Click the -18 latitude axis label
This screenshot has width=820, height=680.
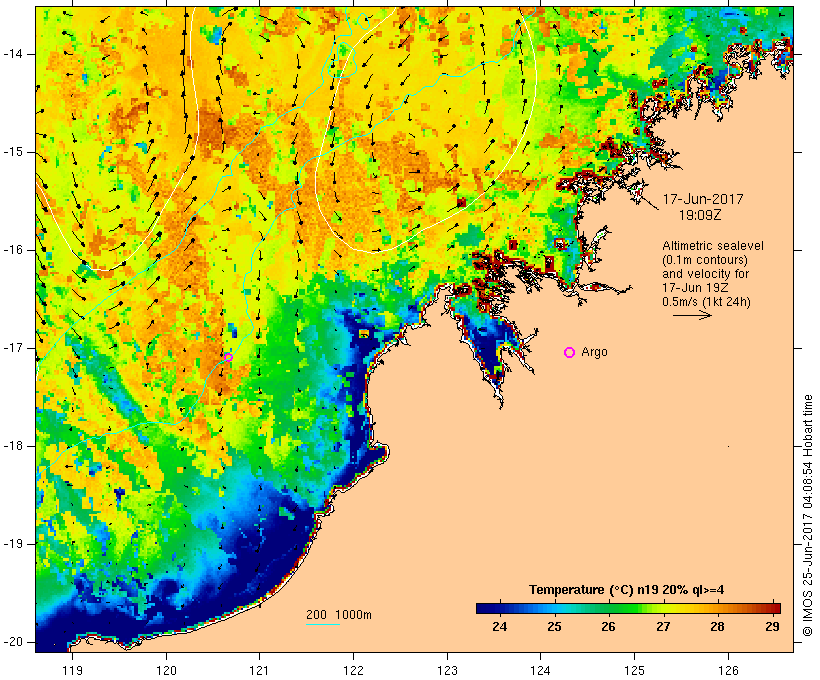tap(13, 446)
